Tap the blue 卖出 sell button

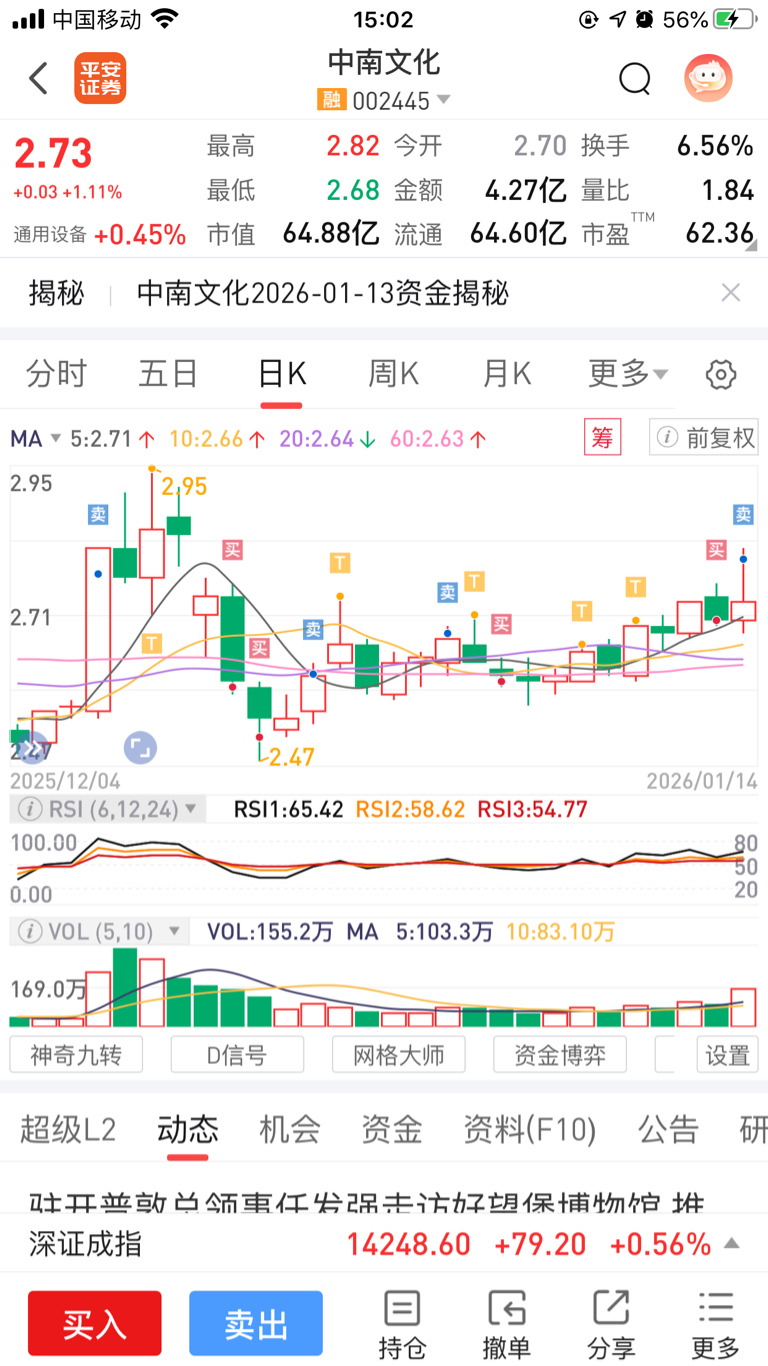pos(256,1324)
